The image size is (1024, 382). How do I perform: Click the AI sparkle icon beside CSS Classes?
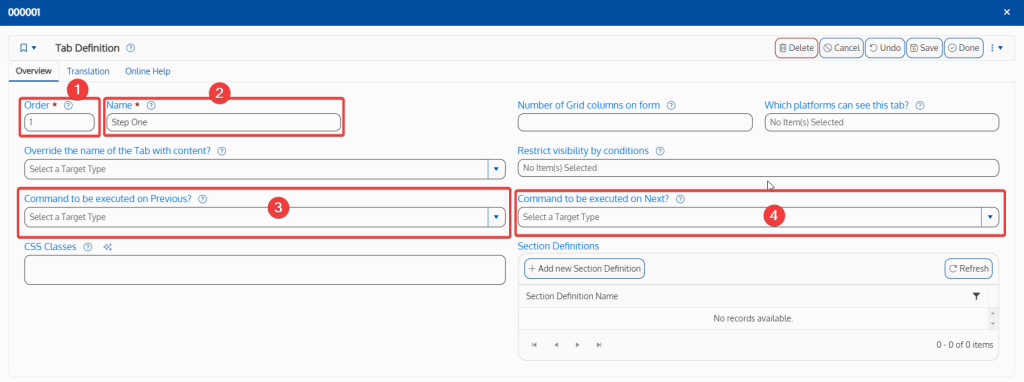[108, 247]
